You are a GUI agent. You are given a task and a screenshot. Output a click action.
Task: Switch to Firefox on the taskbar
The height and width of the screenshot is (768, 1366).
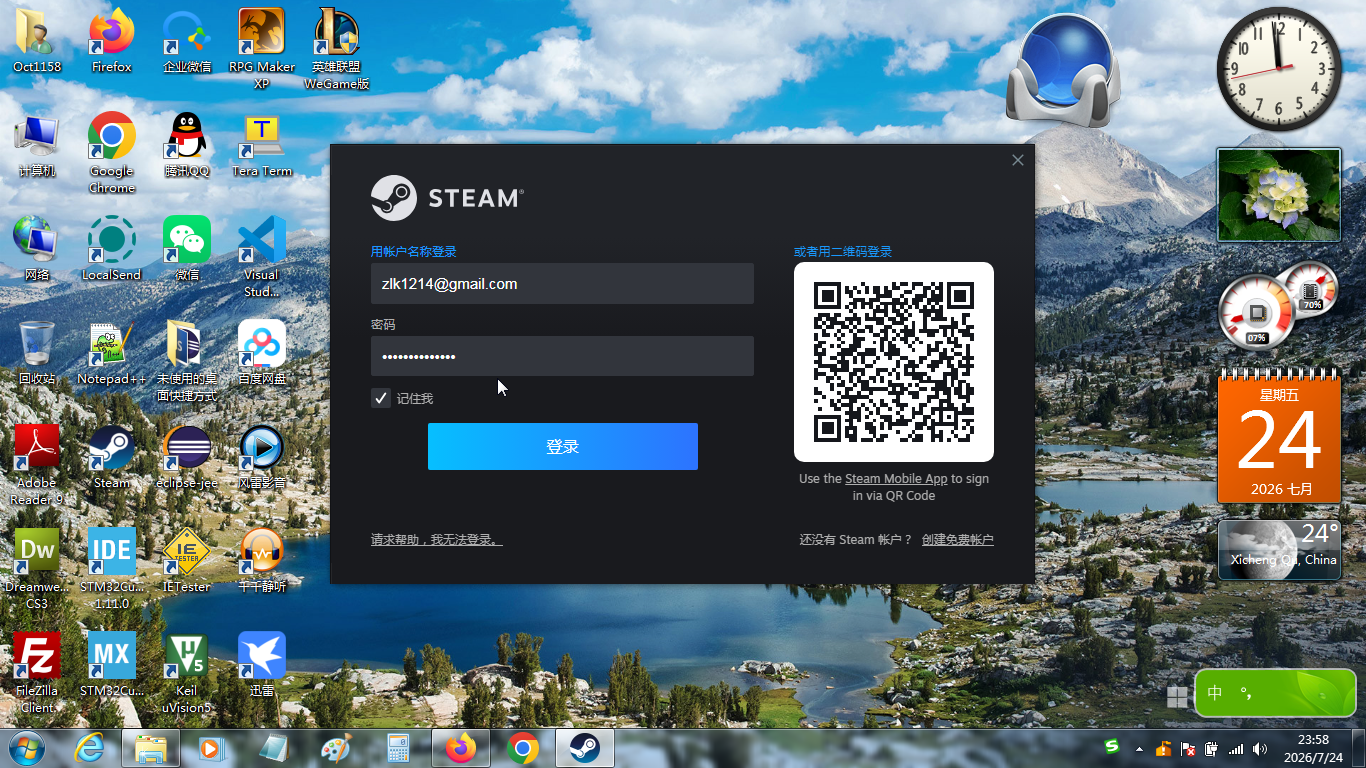click(461, 748)
